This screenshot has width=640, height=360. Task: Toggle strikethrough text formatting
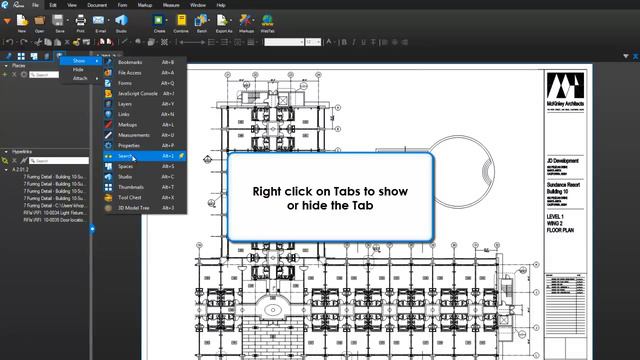[373, 42]
